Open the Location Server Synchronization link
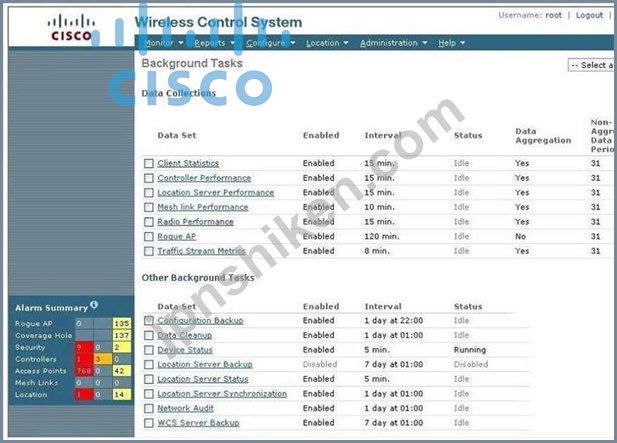The height and width of the screenshot is (443, 617). pyautogui.click(x=222, y=394)
